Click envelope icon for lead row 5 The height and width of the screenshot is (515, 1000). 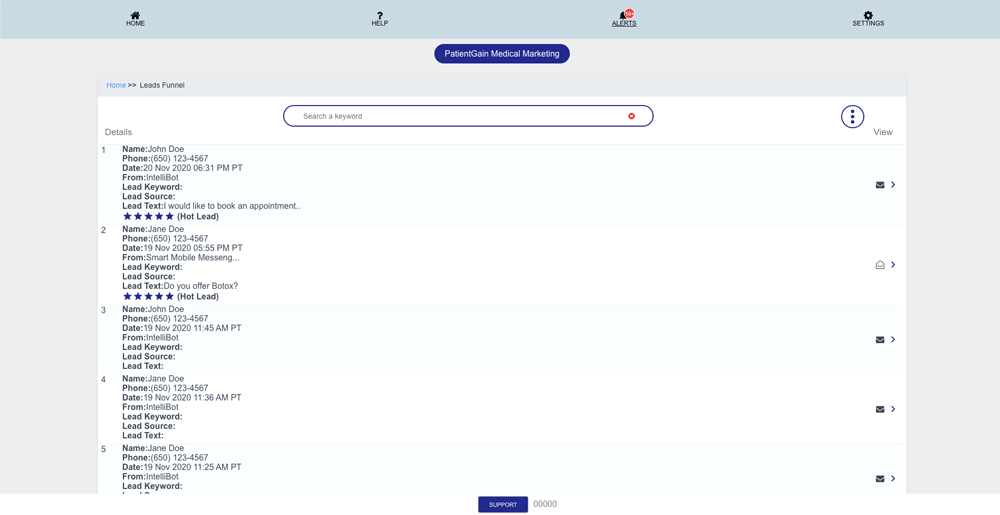pyautogui.click(x=880, y=479)
